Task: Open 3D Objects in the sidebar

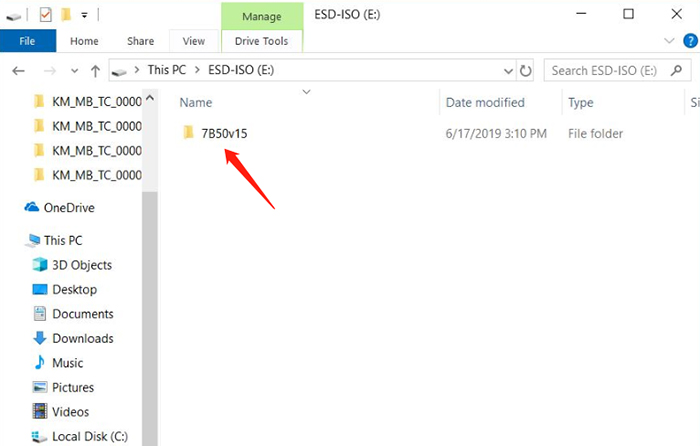Action: (x=82, y=265)
